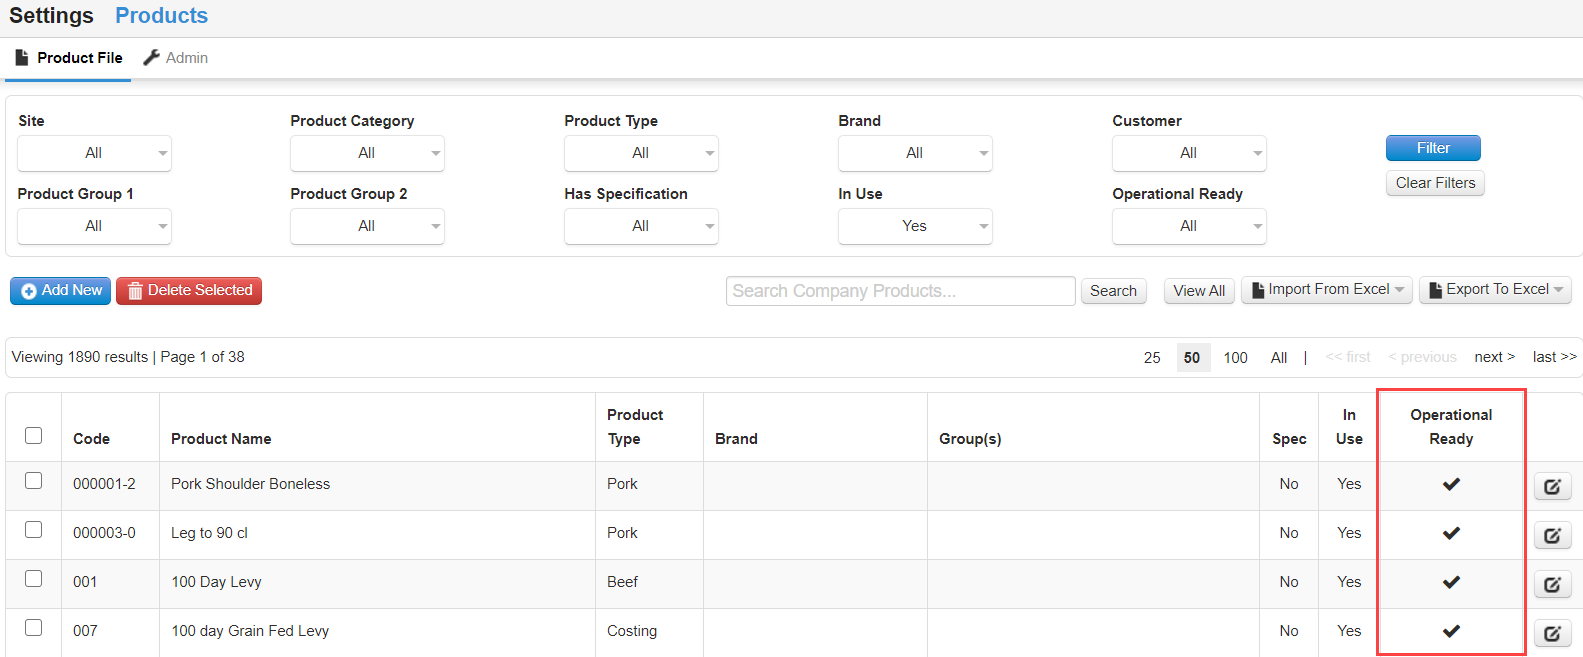This screenshot has width=1583, height=657.
Task: Toggle the select-all header checkbox
Action: pyautogui.click(x=34, y=436)
